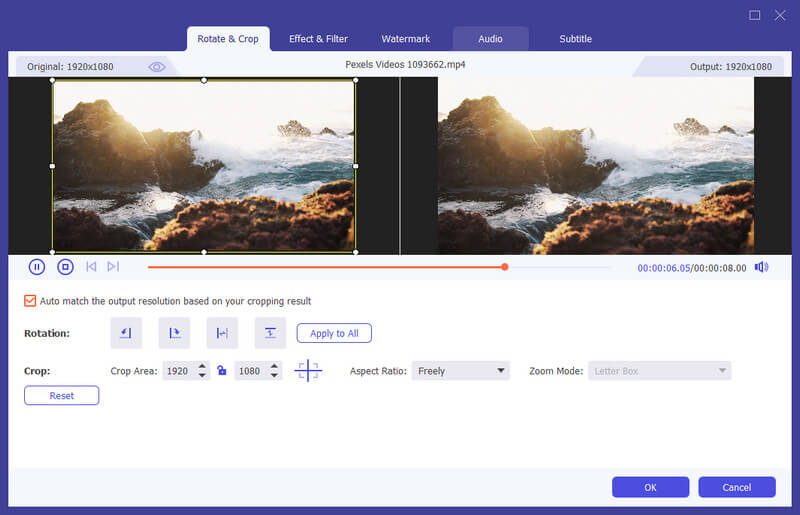The height and width of the screenshot is (515, 800).
Task: Pause the video preview playback
Action: (x=37, y=267)
